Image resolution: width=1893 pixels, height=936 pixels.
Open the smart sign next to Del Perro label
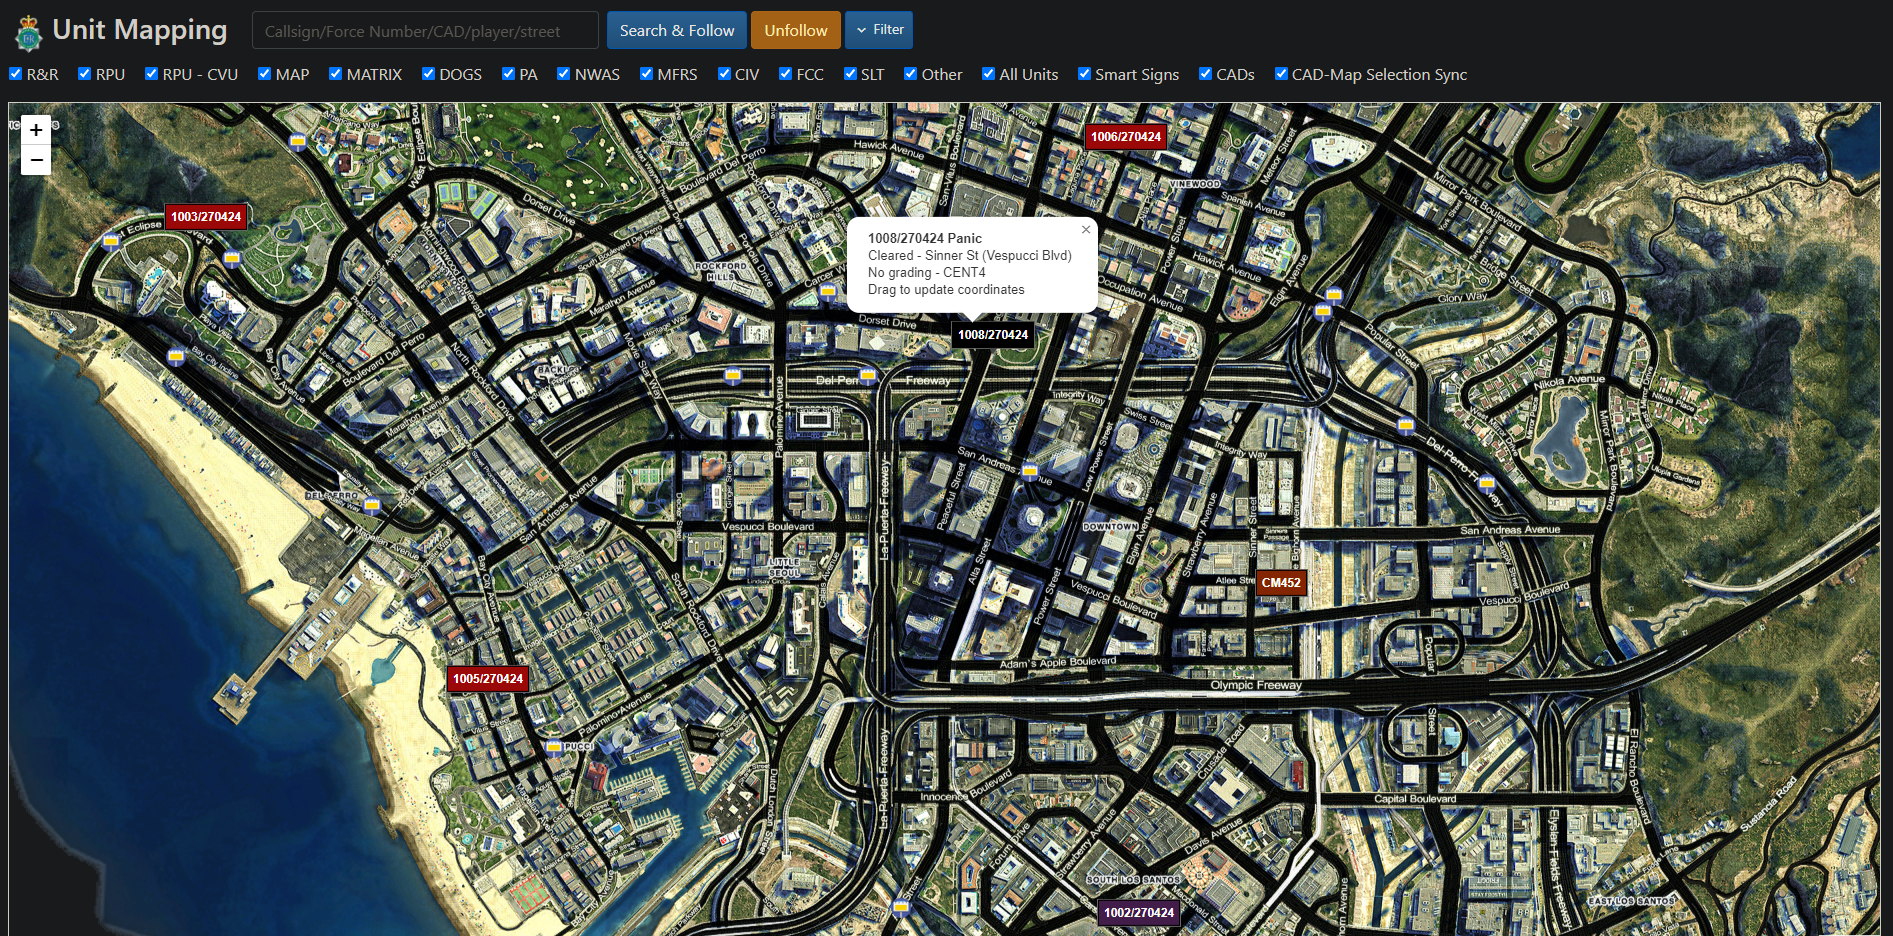click(372, 505)
